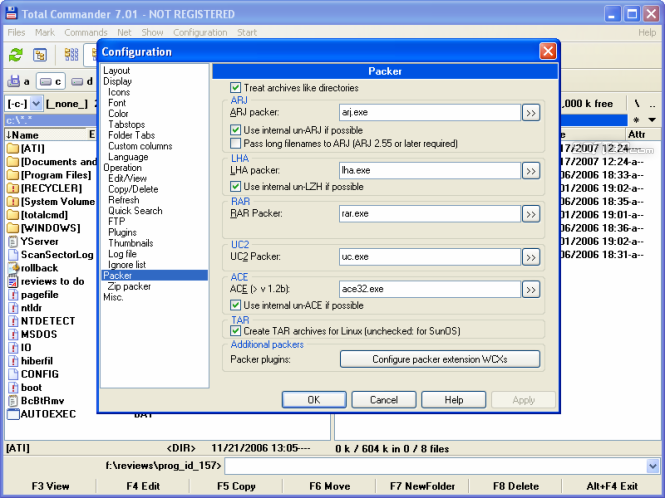Open the Help menu
Image resolution: width=665 pixels, height=498 pixels.
[x=647, y=33]
